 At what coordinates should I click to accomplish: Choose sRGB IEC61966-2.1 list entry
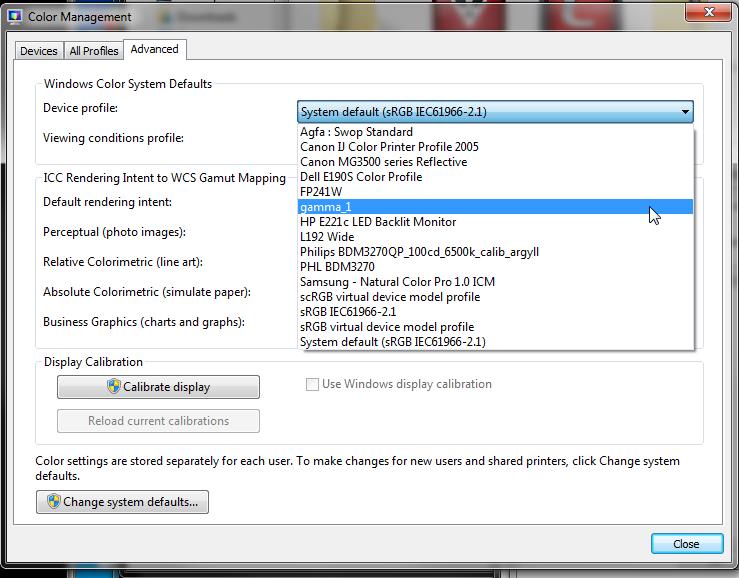coord(495,312)
